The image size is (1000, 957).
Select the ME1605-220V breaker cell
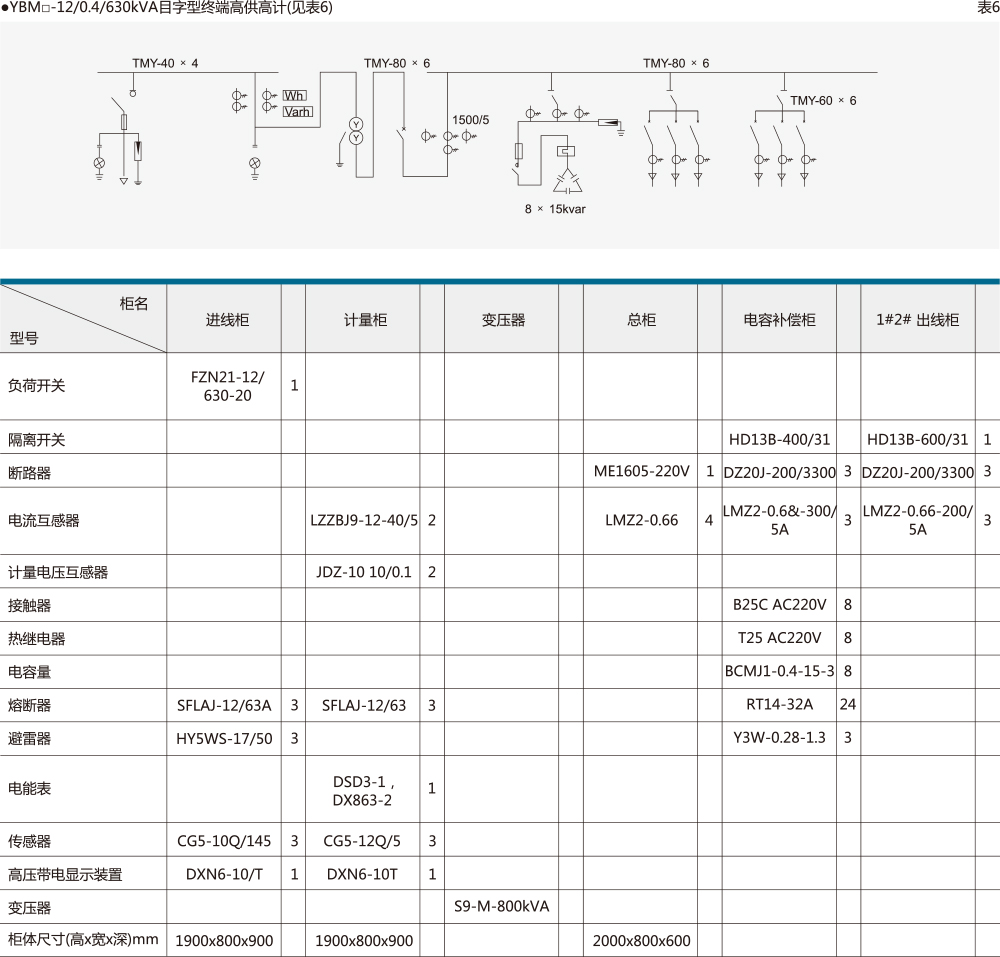pos(641,471)
